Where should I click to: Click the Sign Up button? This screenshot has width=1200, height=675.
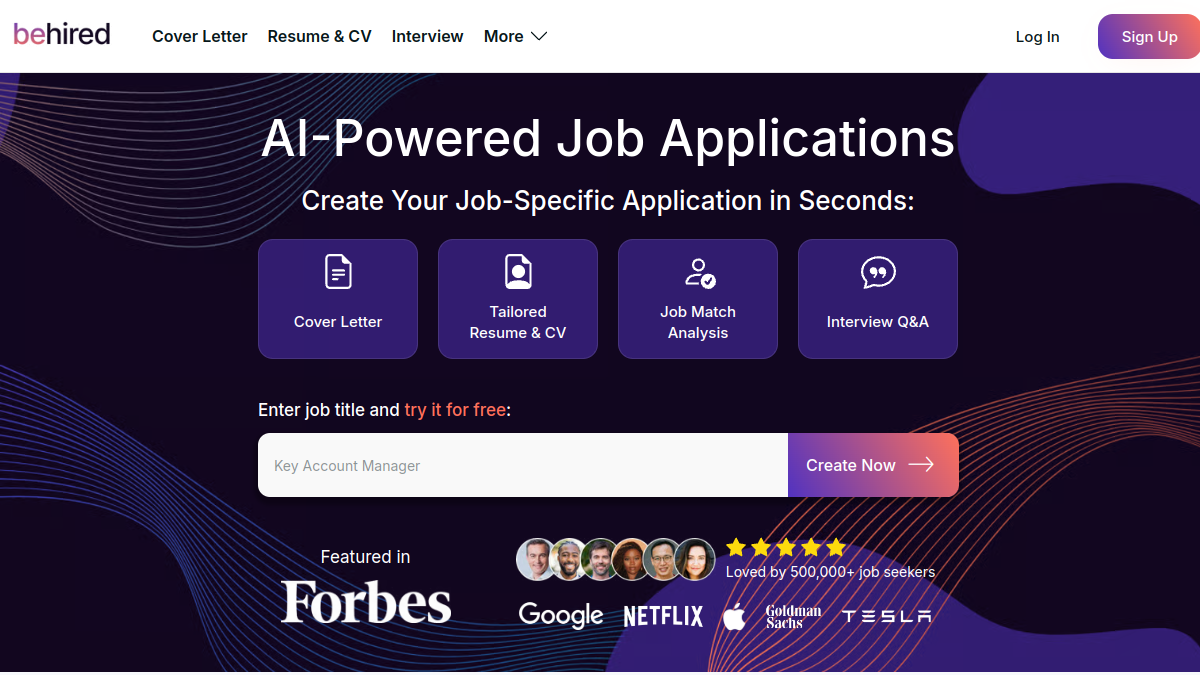point(1149,37)
